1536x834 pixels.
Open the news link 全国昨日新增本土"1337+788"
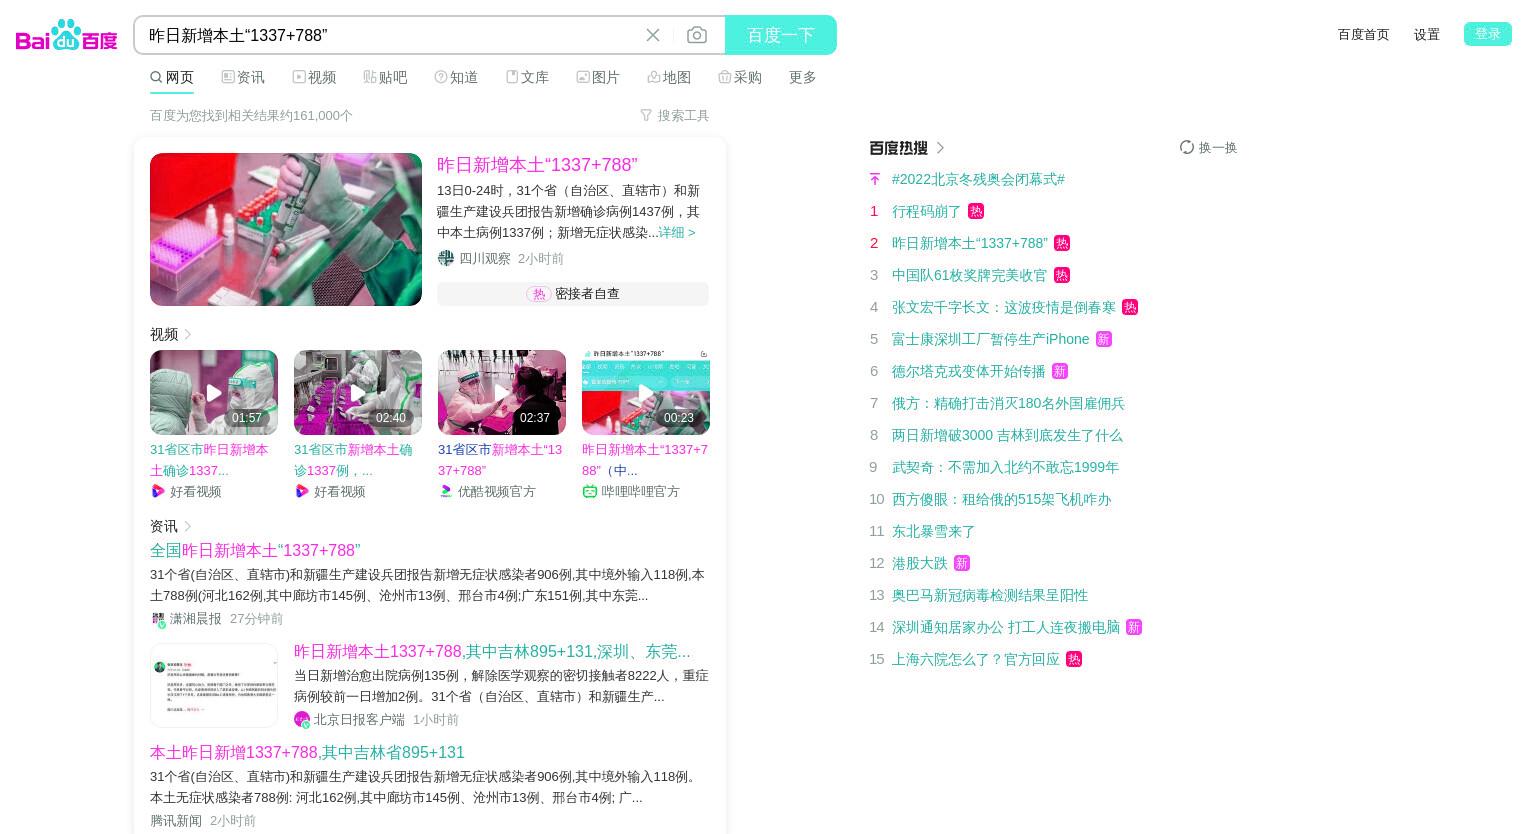pyautogui.click(x=255, y=551)
